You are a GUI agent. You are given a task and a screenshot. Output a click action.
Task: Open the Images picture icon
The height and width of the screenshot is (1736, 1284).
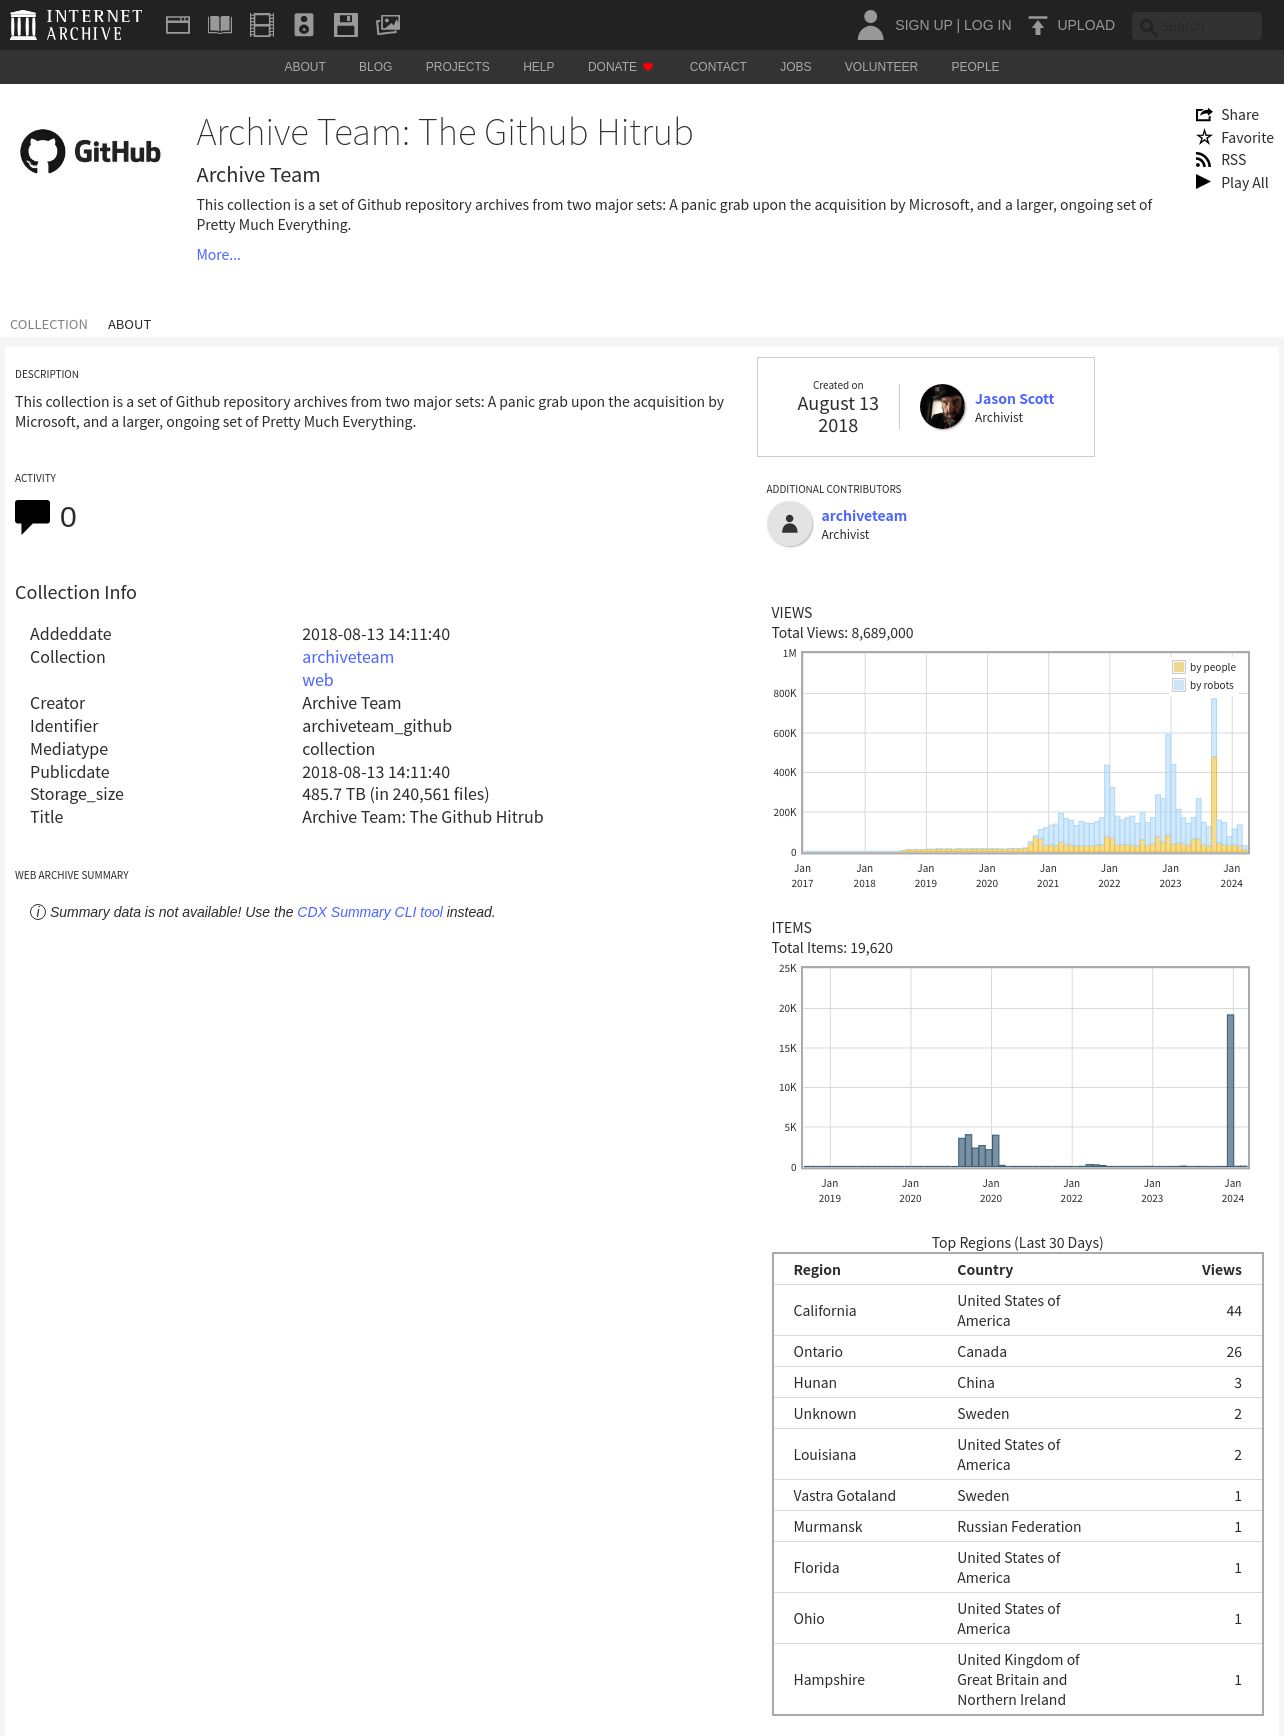pyautogui.click(x=388, y=25)
